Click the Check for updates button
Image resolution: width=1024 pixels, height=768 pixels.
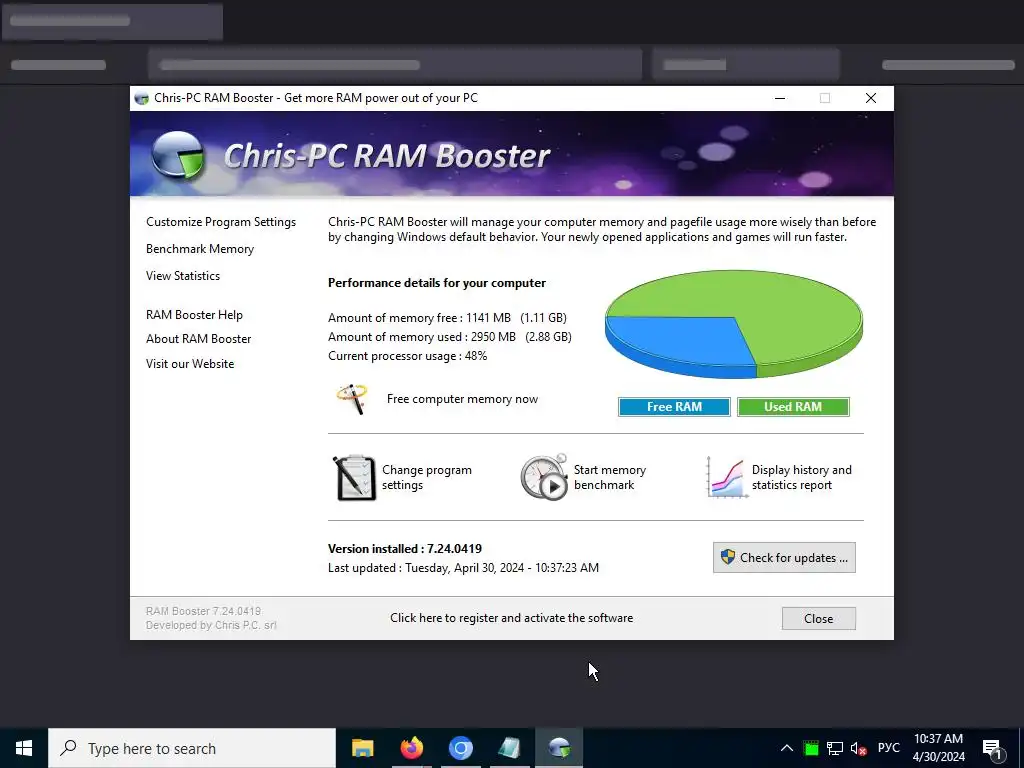click(784, 558)
